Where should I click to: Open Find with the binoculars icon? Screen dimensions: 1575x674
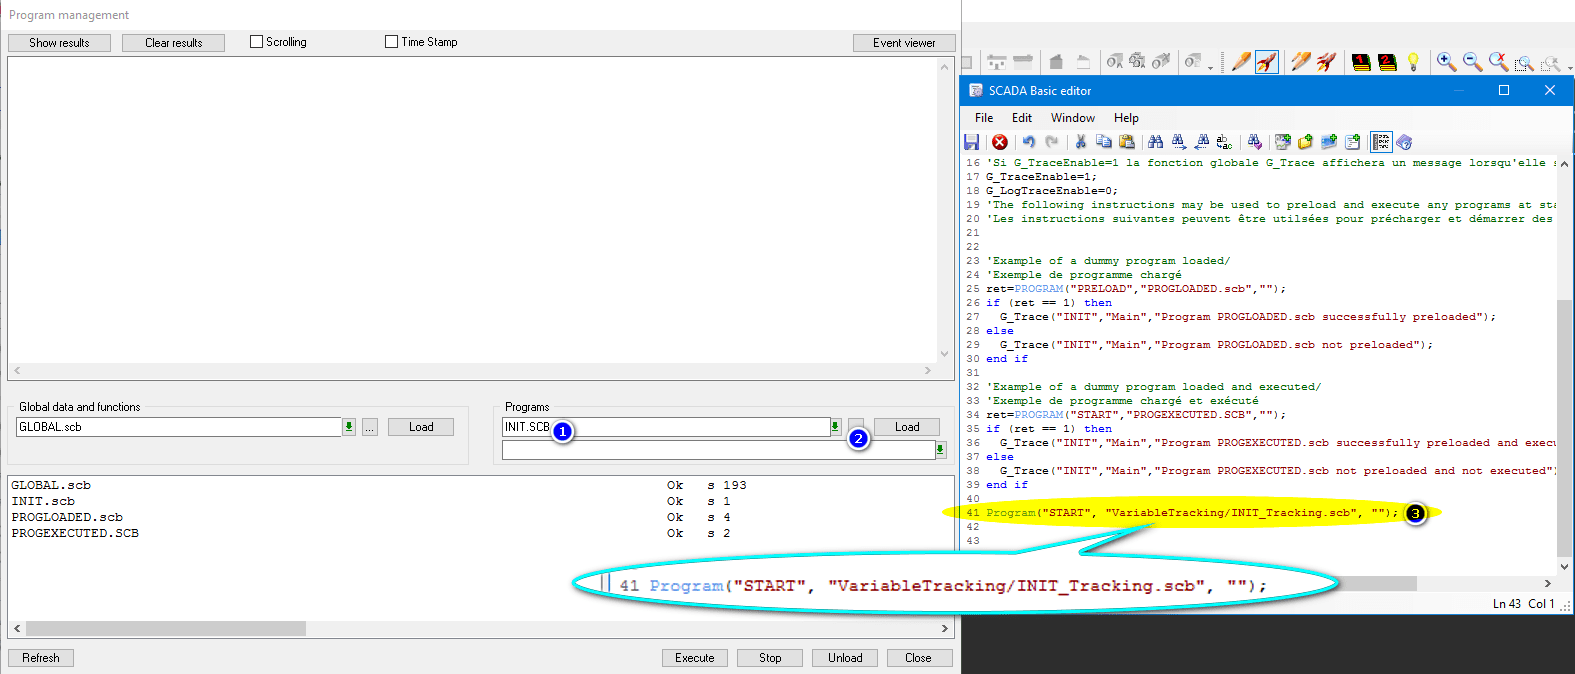coord(1155,142)
